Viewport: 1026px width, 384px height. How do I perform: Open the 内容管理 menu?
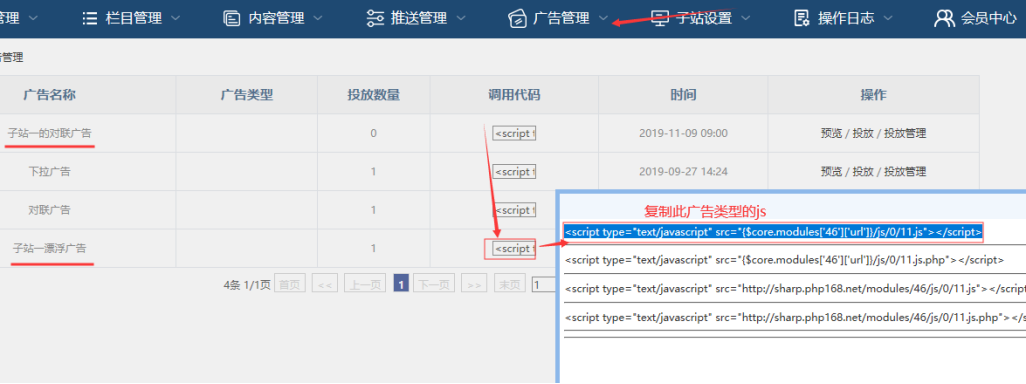276,18
